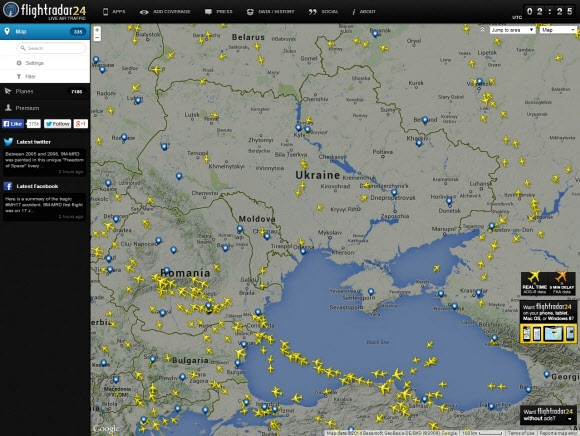Image resolution: width=580 pixels, height=436 pixels.
Task: Open the flightradar24 mobile apps ad
Action: (548, 322)
